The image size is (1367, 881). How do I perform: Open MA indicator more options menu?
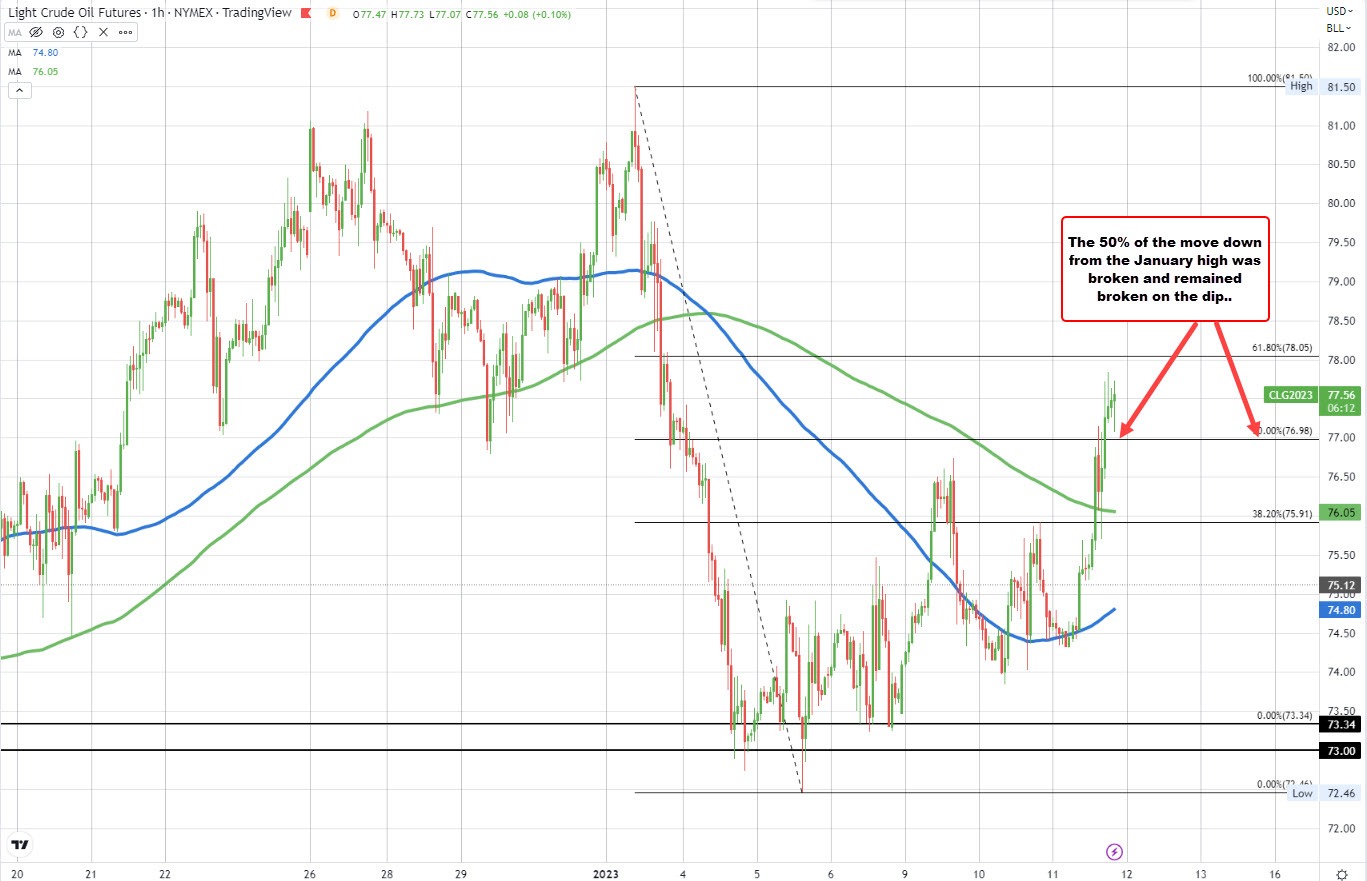(125, 32)
